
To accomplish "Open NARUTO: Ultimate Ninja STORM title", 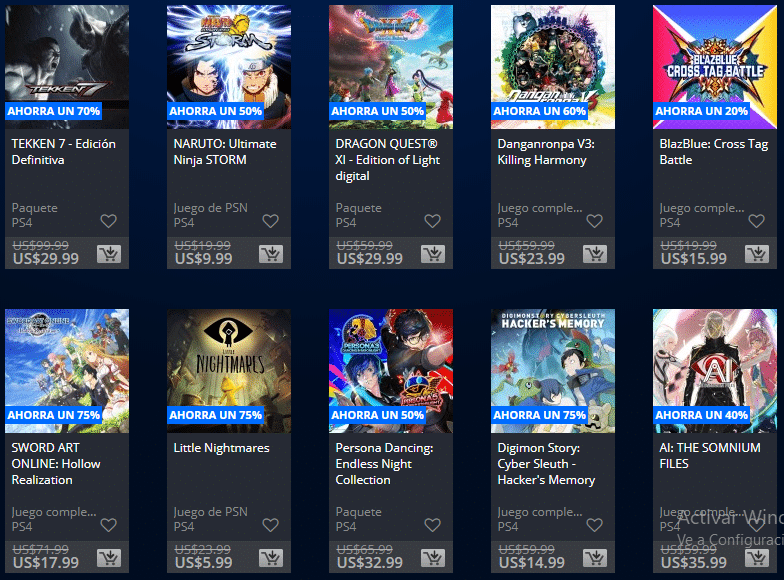I will click(x=225, y=152).
